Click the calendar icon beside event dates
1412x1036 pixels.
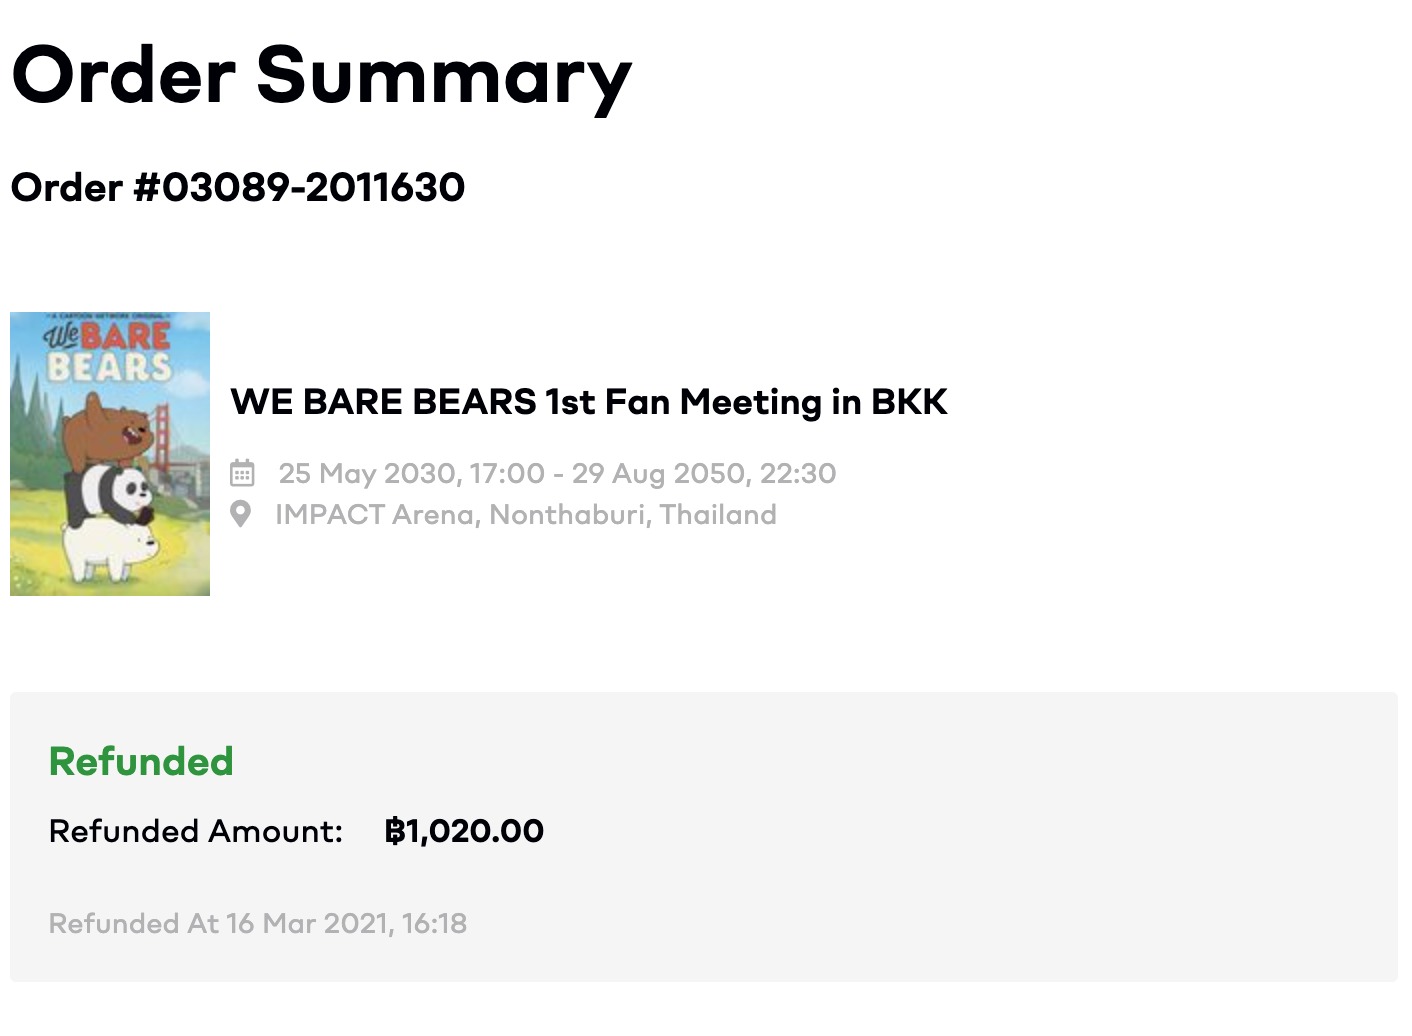tap(242, 473)
